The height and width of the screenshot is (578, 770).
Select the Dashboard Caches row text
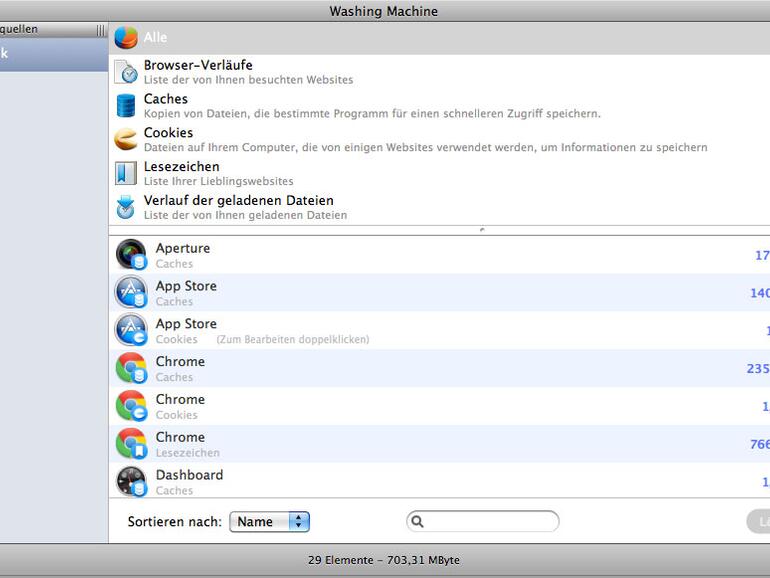click(189, 482)
